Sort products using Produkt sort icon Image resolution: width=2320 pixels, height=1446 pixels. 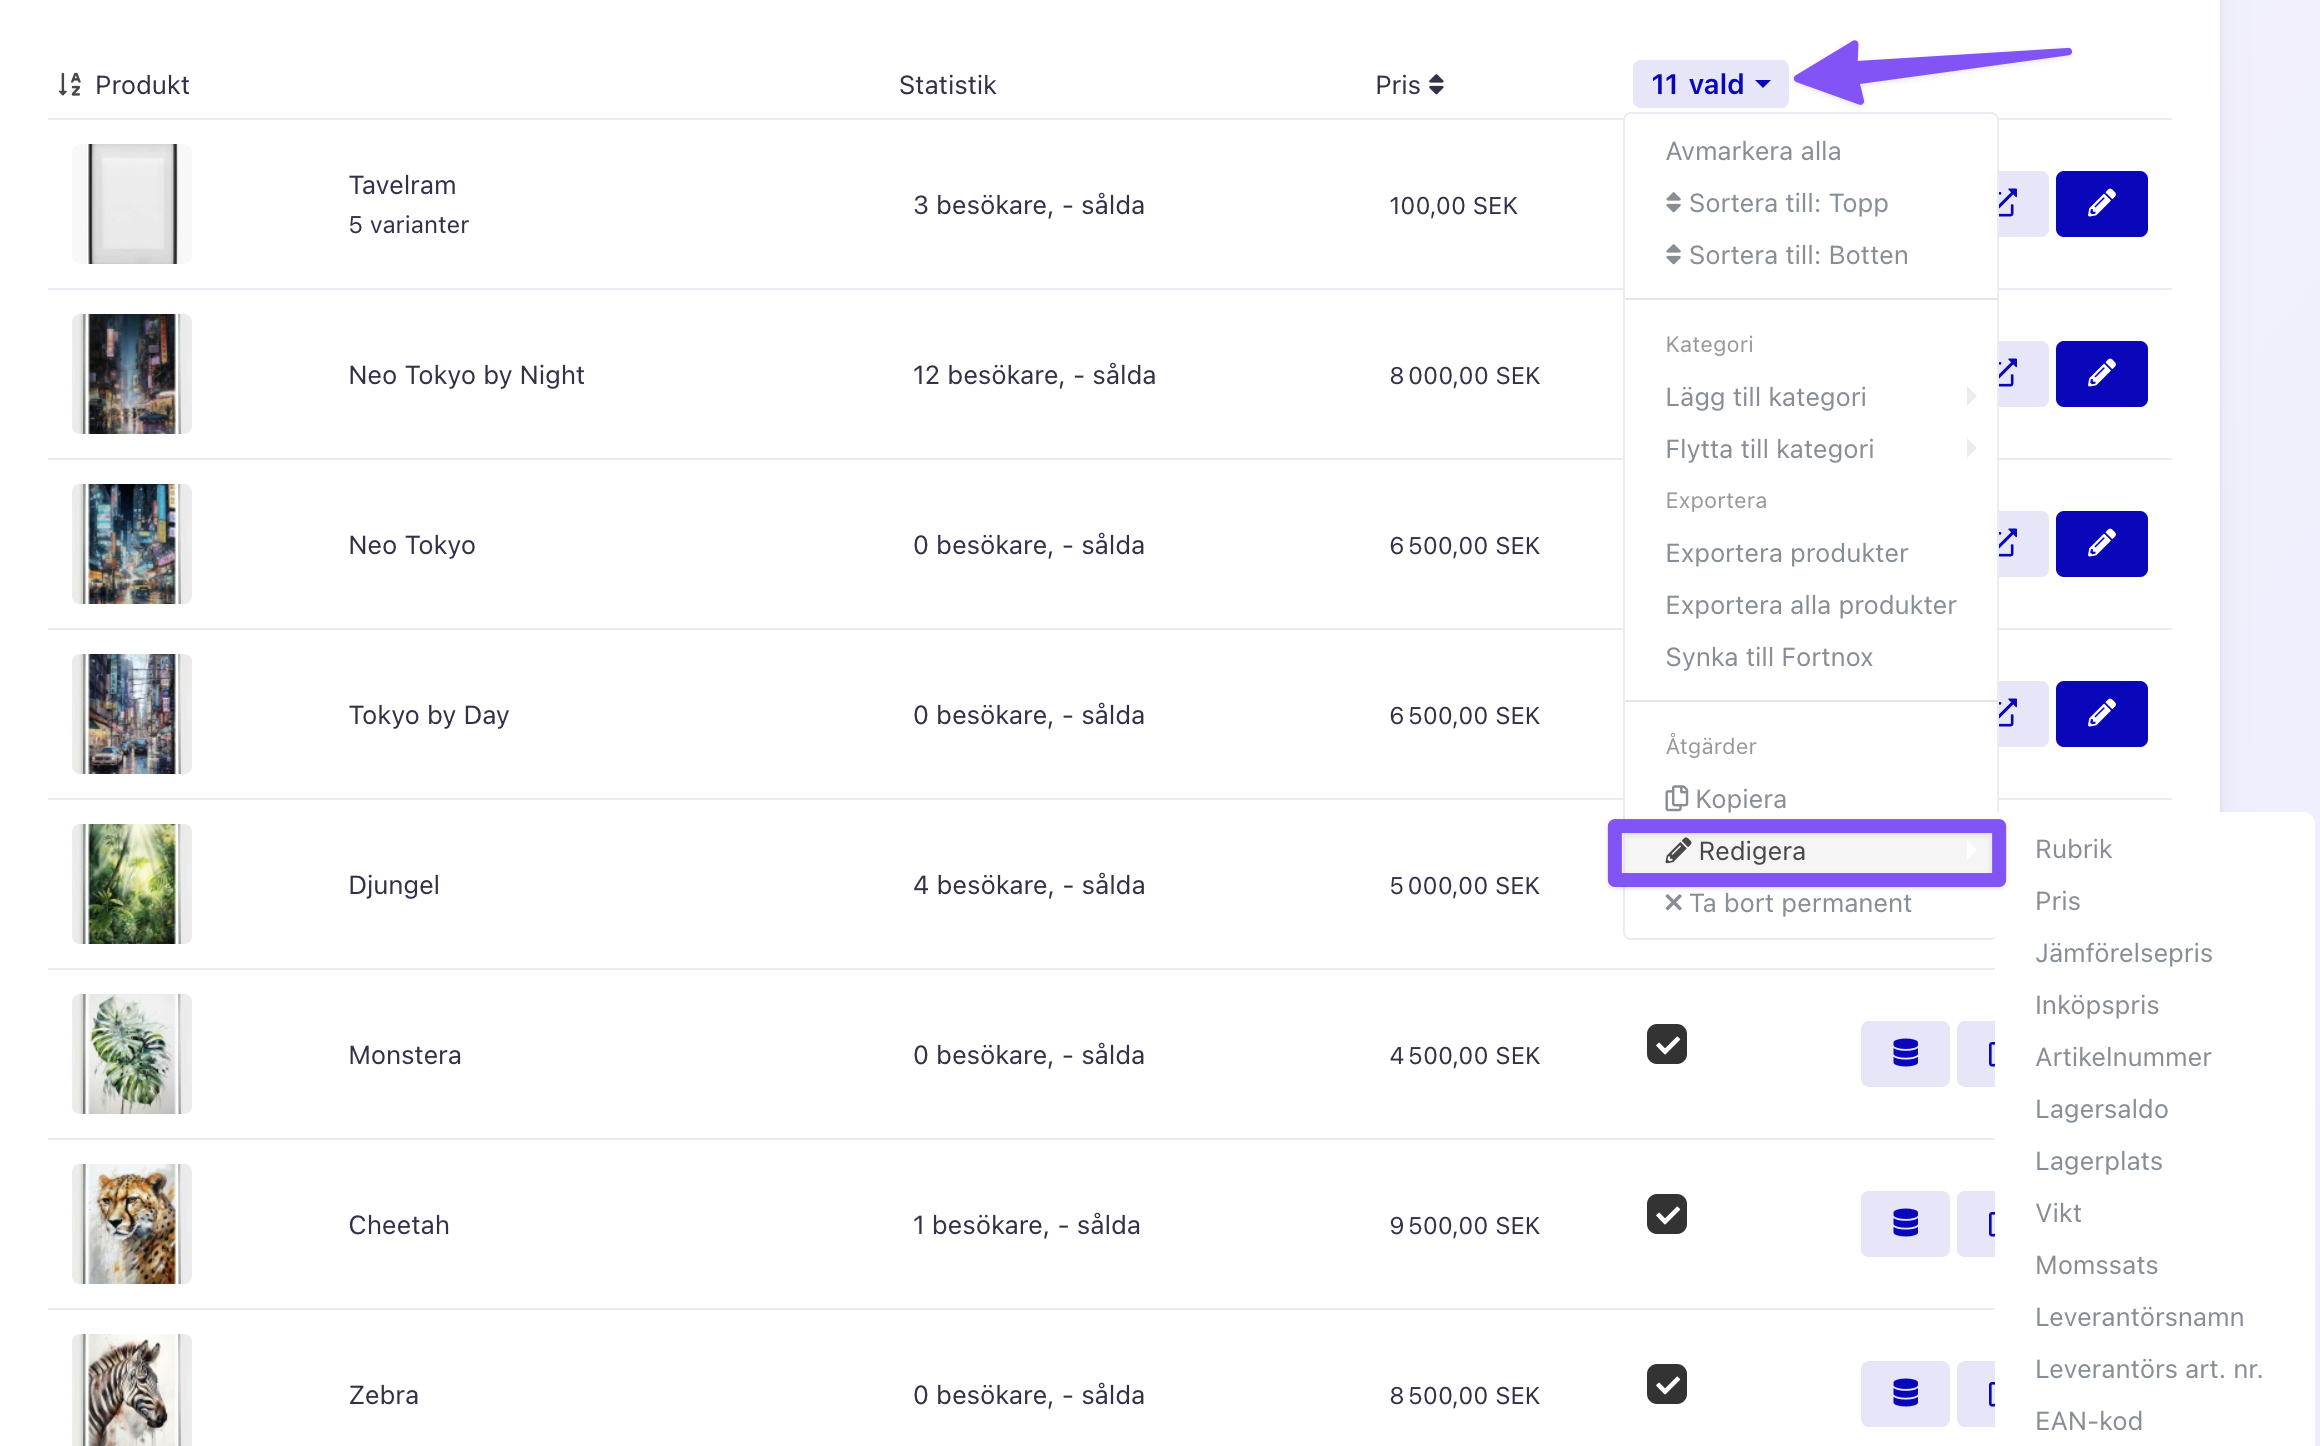coord(69,85)
